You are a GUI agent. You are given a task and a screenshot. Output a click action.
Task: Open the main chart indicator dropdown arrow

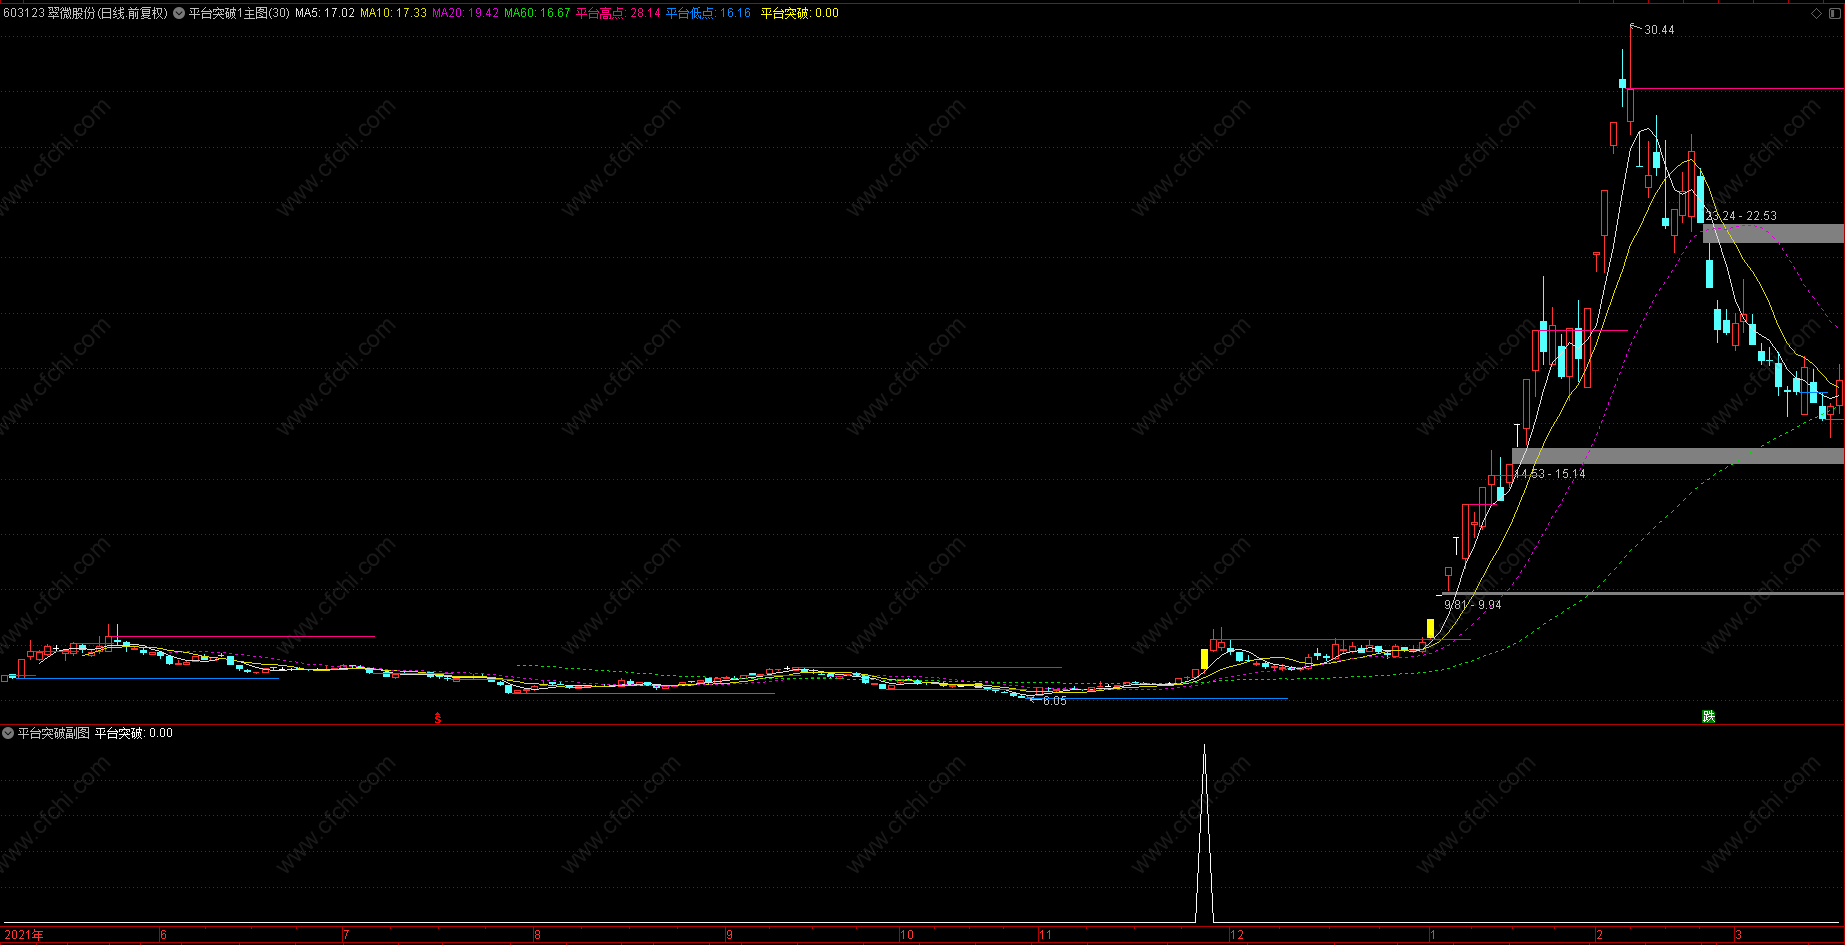click(x=179, y=13)
